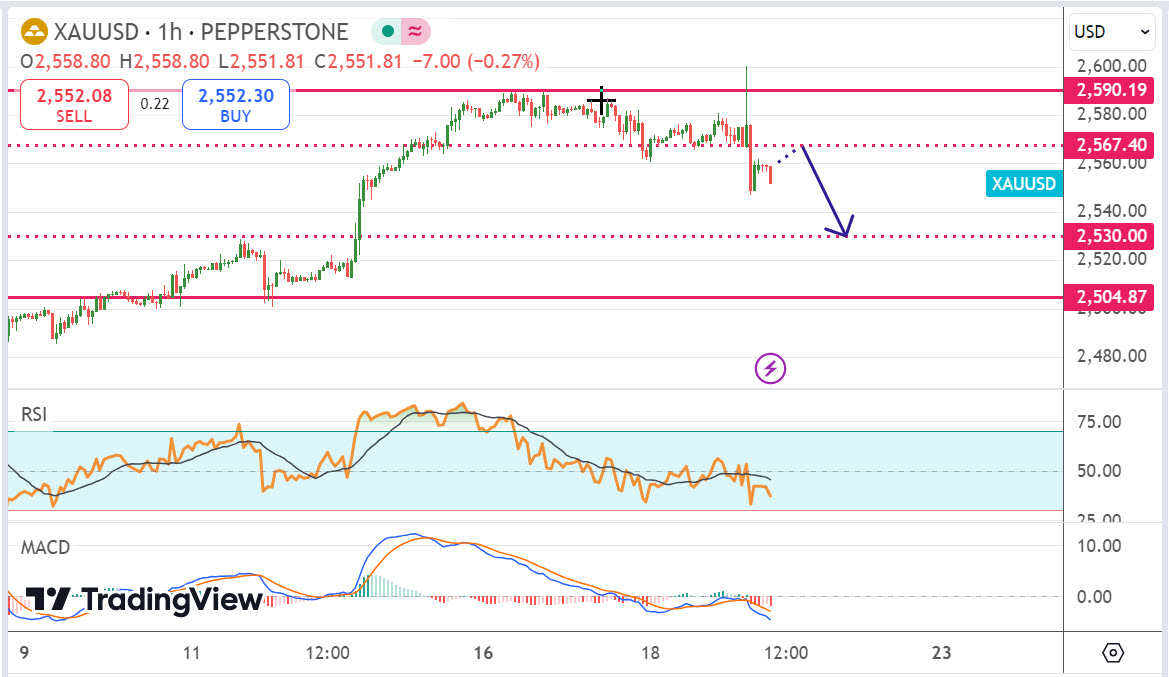Click the cyan XAUUSD symbol tag

coord(1023,184)
